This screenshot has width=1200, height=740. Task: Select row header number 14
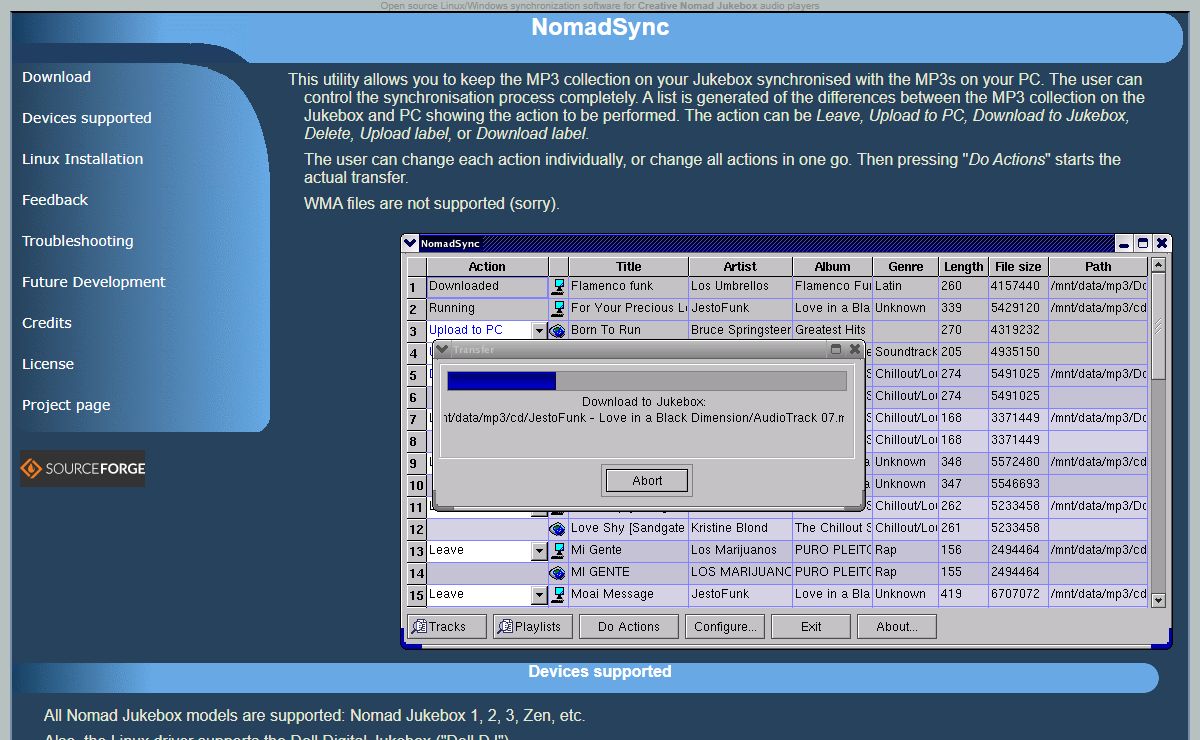416,572
